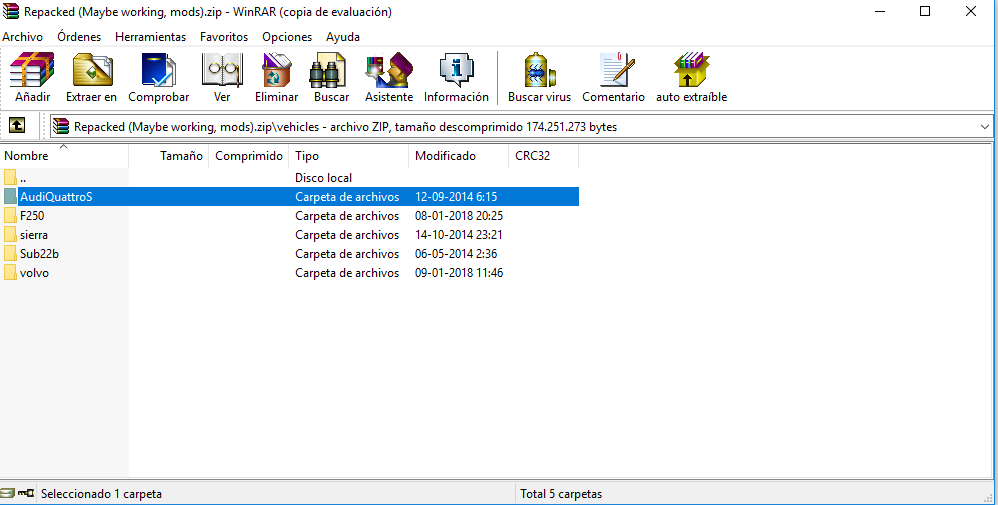Open the Ayuda menu
The height and width of the screenshot is (505, 998).
coord(343,37)
